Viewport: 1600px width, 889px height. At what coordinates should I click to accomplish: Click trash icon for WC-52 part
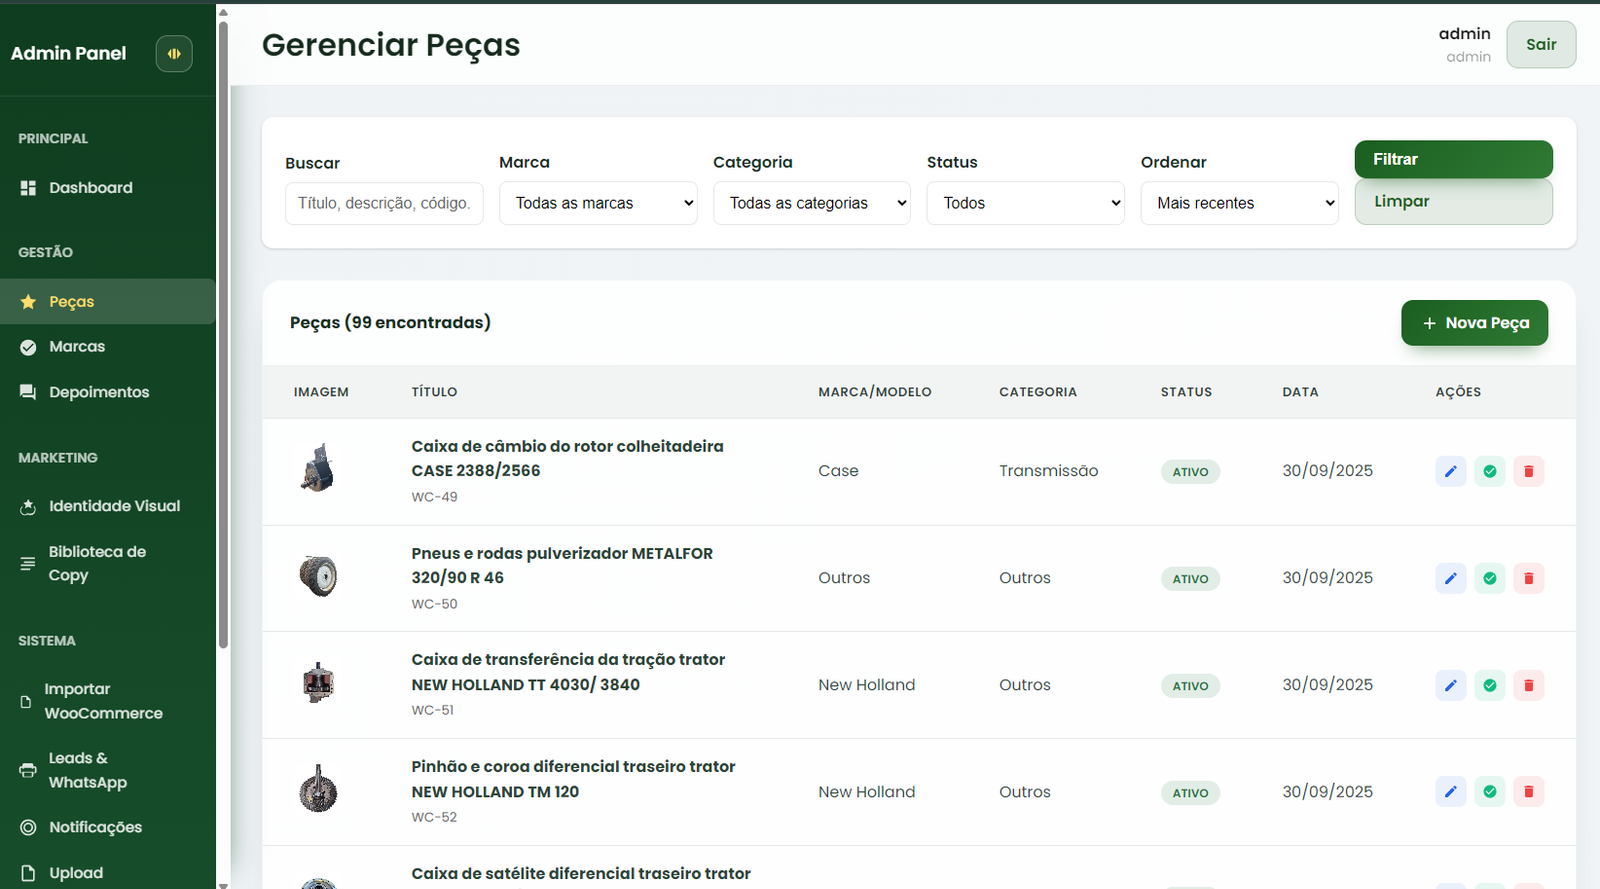tap(1528, 792)
